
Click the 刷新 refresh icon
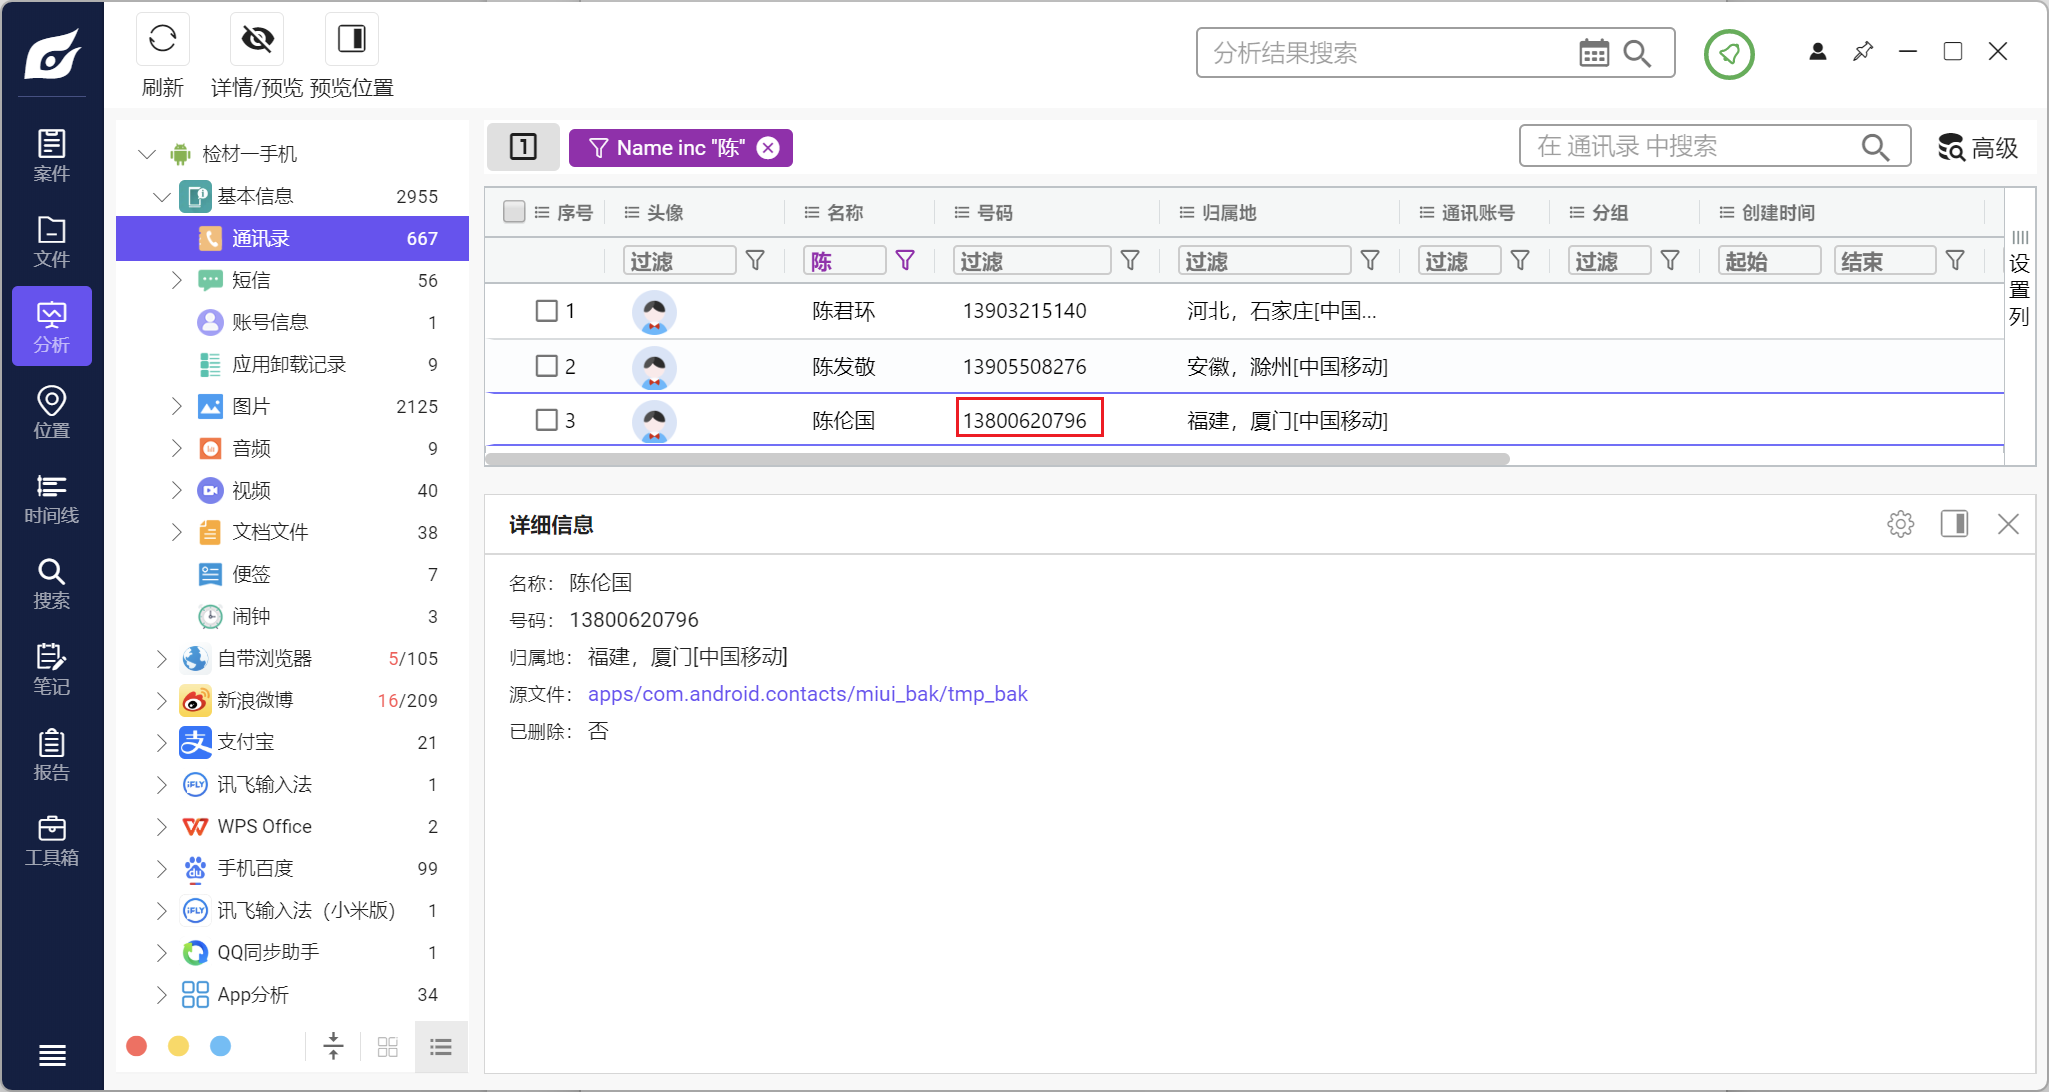(162, 39)
